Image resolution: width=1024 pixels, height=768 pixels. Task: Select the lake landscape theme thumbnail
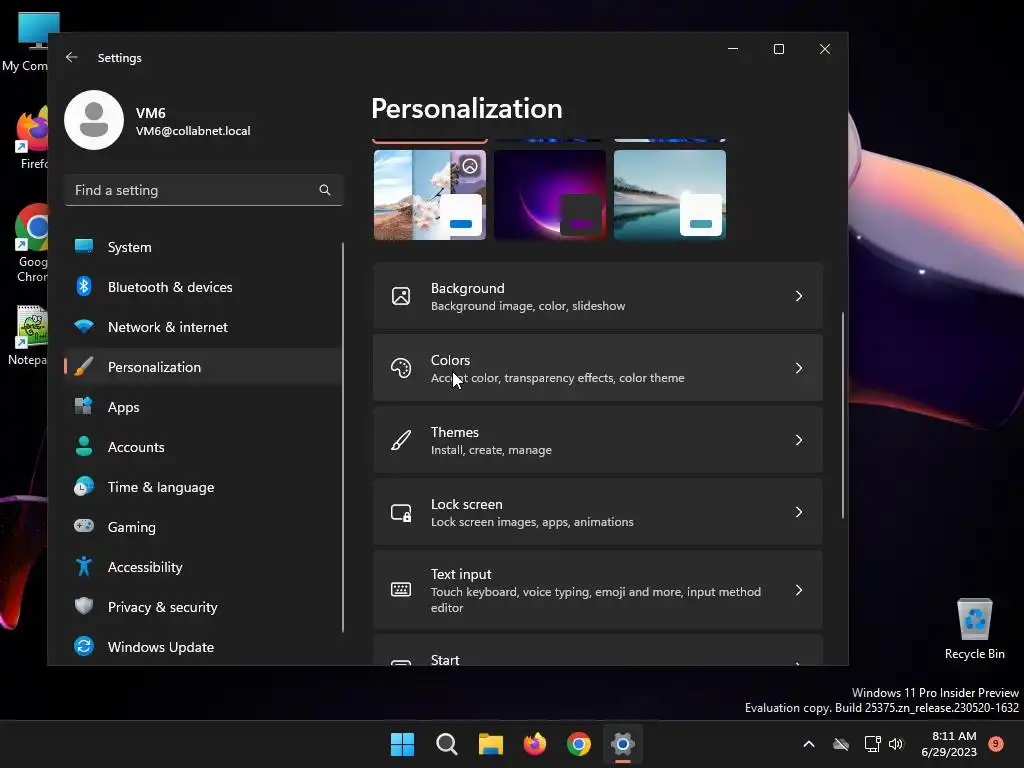pos(670,195)
